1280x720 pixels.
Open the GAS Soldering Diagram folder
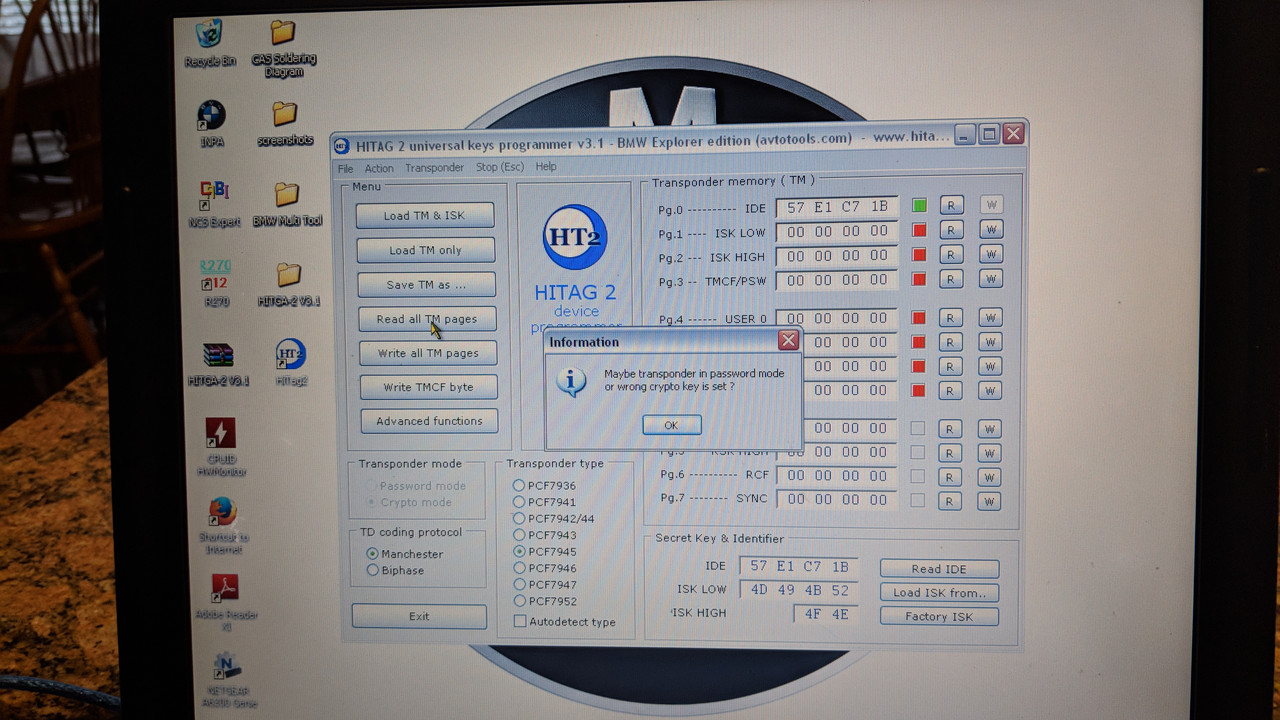click(x=284, y=48)
